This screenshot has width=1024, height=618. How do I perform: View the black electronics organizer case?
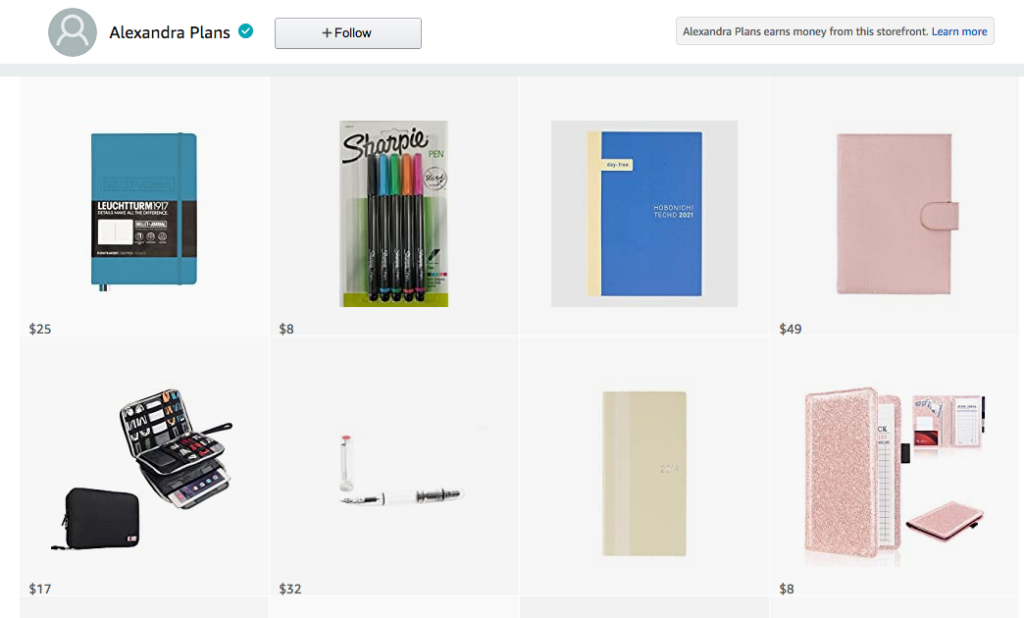click(x=142, y=468)
